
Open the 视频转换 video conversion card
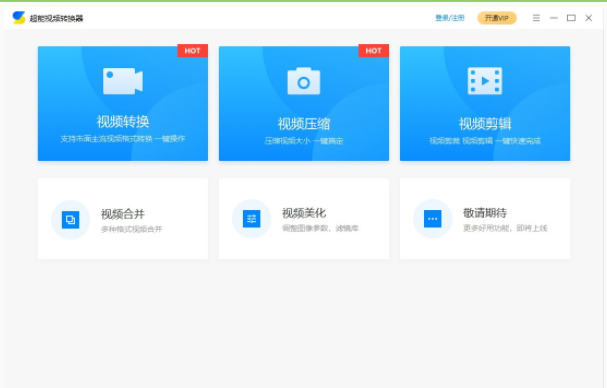click(x=123, y=103)
